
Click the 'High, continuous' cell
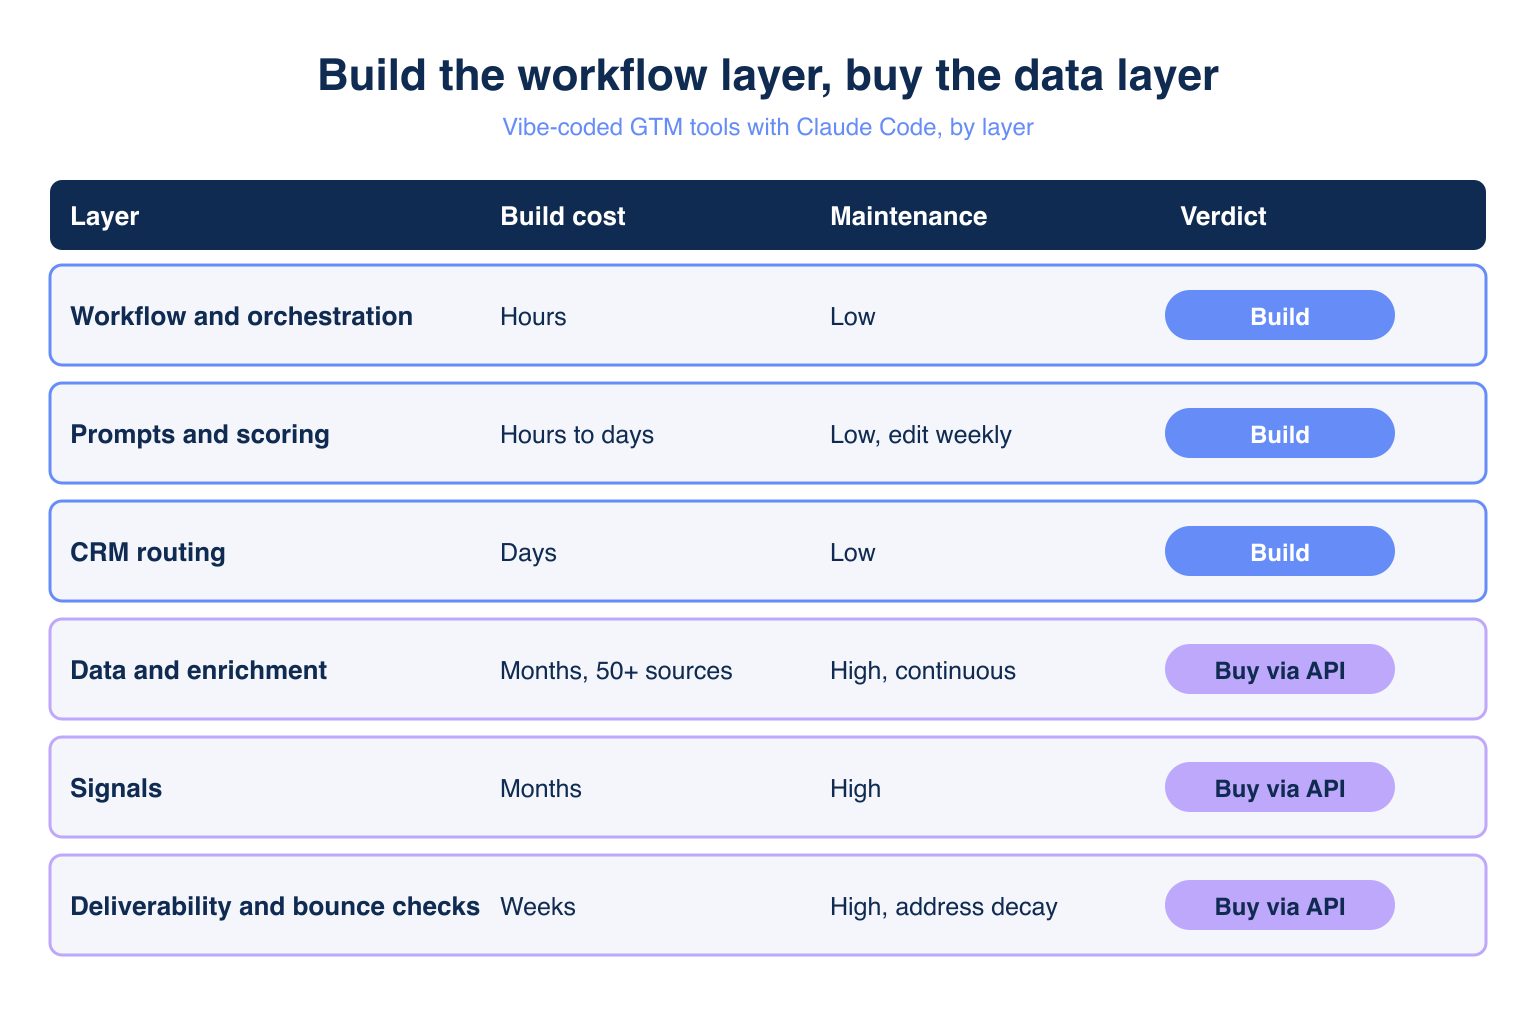click(x=923, y=670)
